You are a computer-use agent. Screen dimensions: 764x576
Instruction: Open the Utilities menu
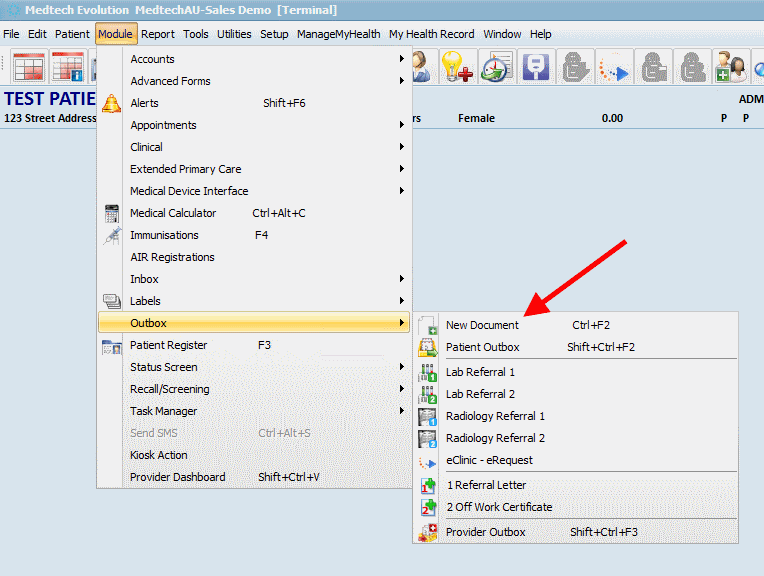pyautogui.click(x=234, y=34)
